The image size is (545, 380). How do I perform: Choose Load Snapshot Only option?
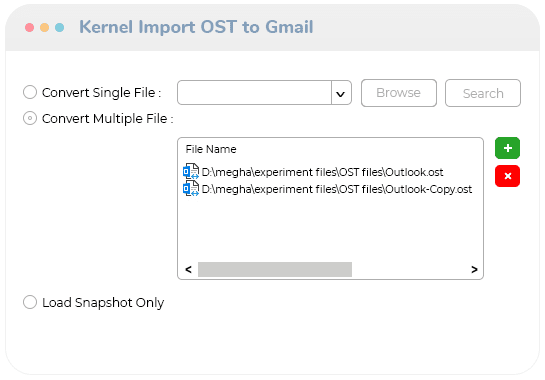[x=30, y=302]
